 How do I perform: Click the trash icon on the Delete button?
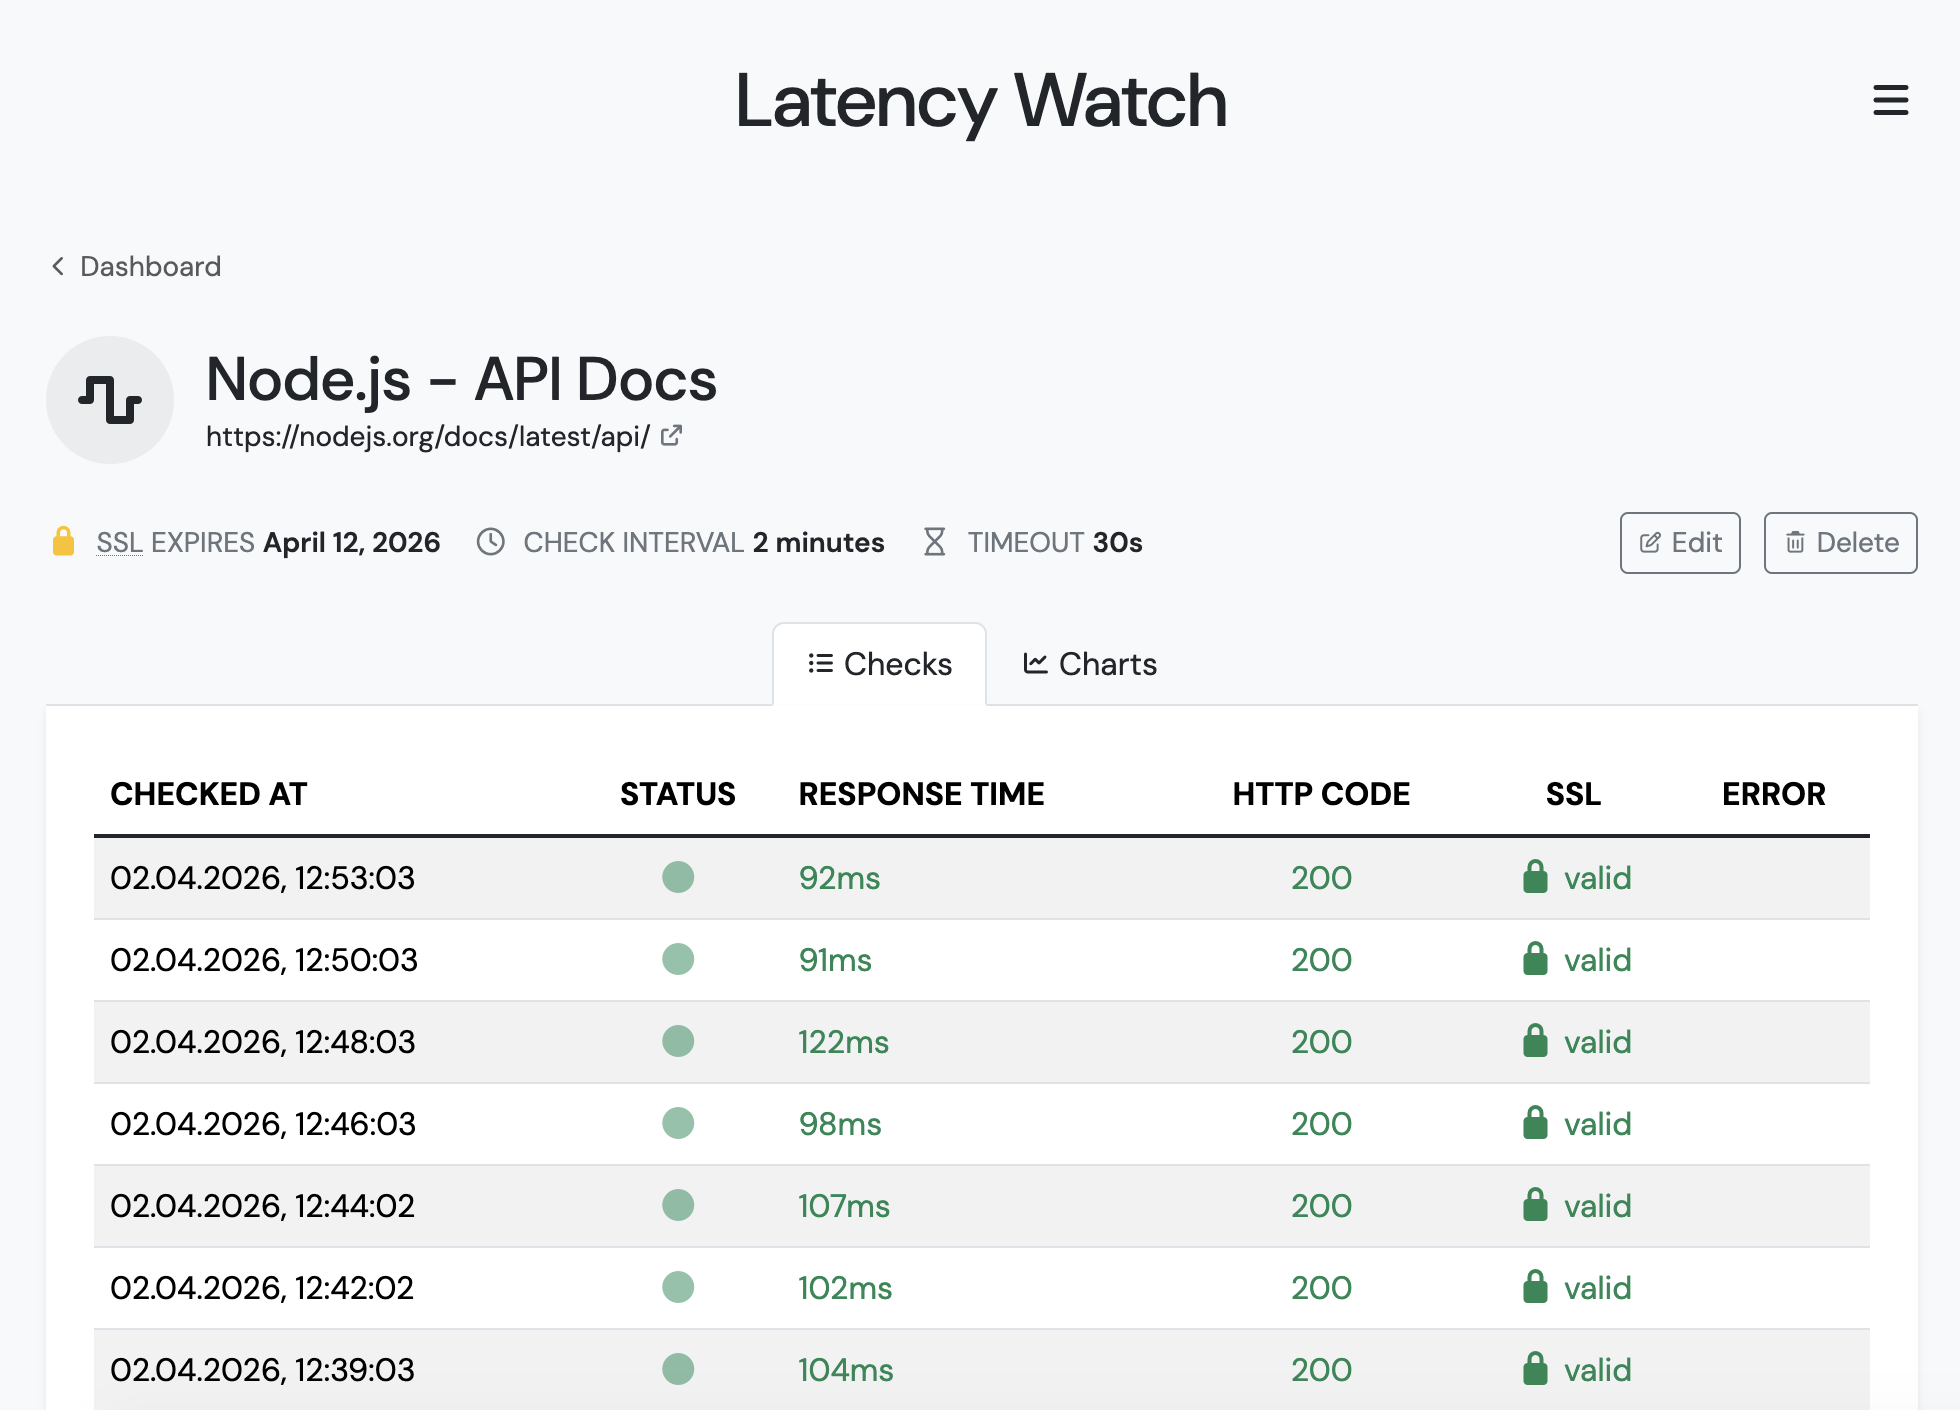[1796, 542]
